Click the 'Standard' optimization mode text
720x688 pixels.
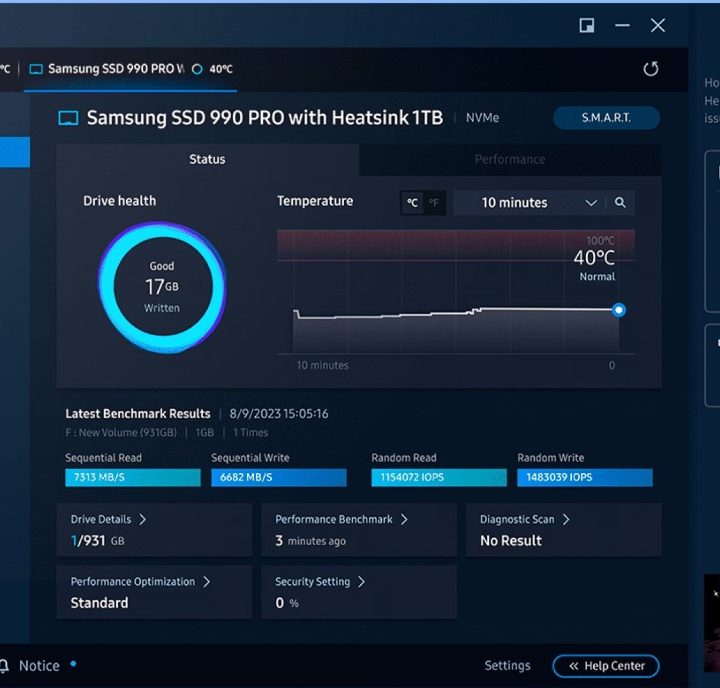(x=99, y=603)
